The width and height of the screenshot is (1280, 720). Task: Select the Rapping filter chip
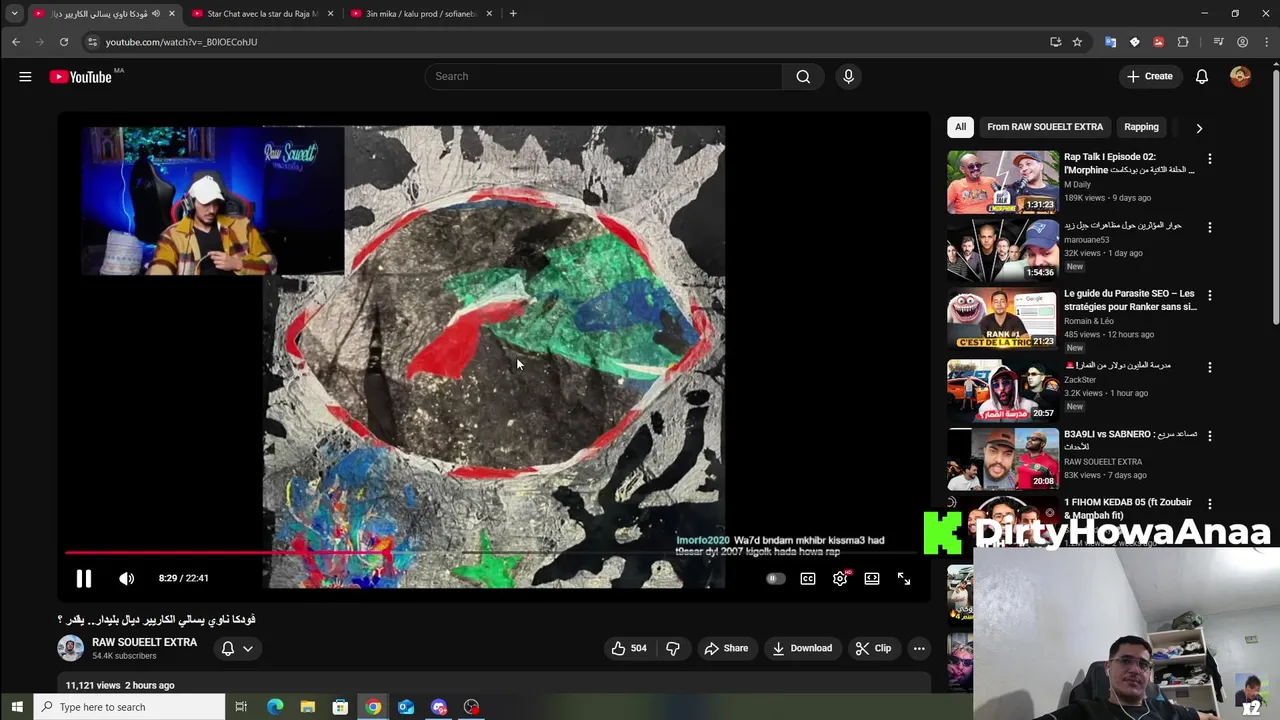(1141, 127)
